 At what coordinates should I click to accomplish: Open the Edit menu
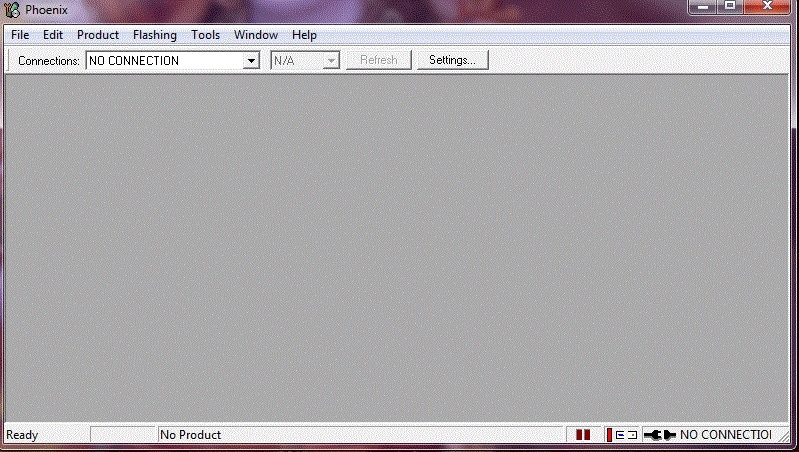point(52,35)
